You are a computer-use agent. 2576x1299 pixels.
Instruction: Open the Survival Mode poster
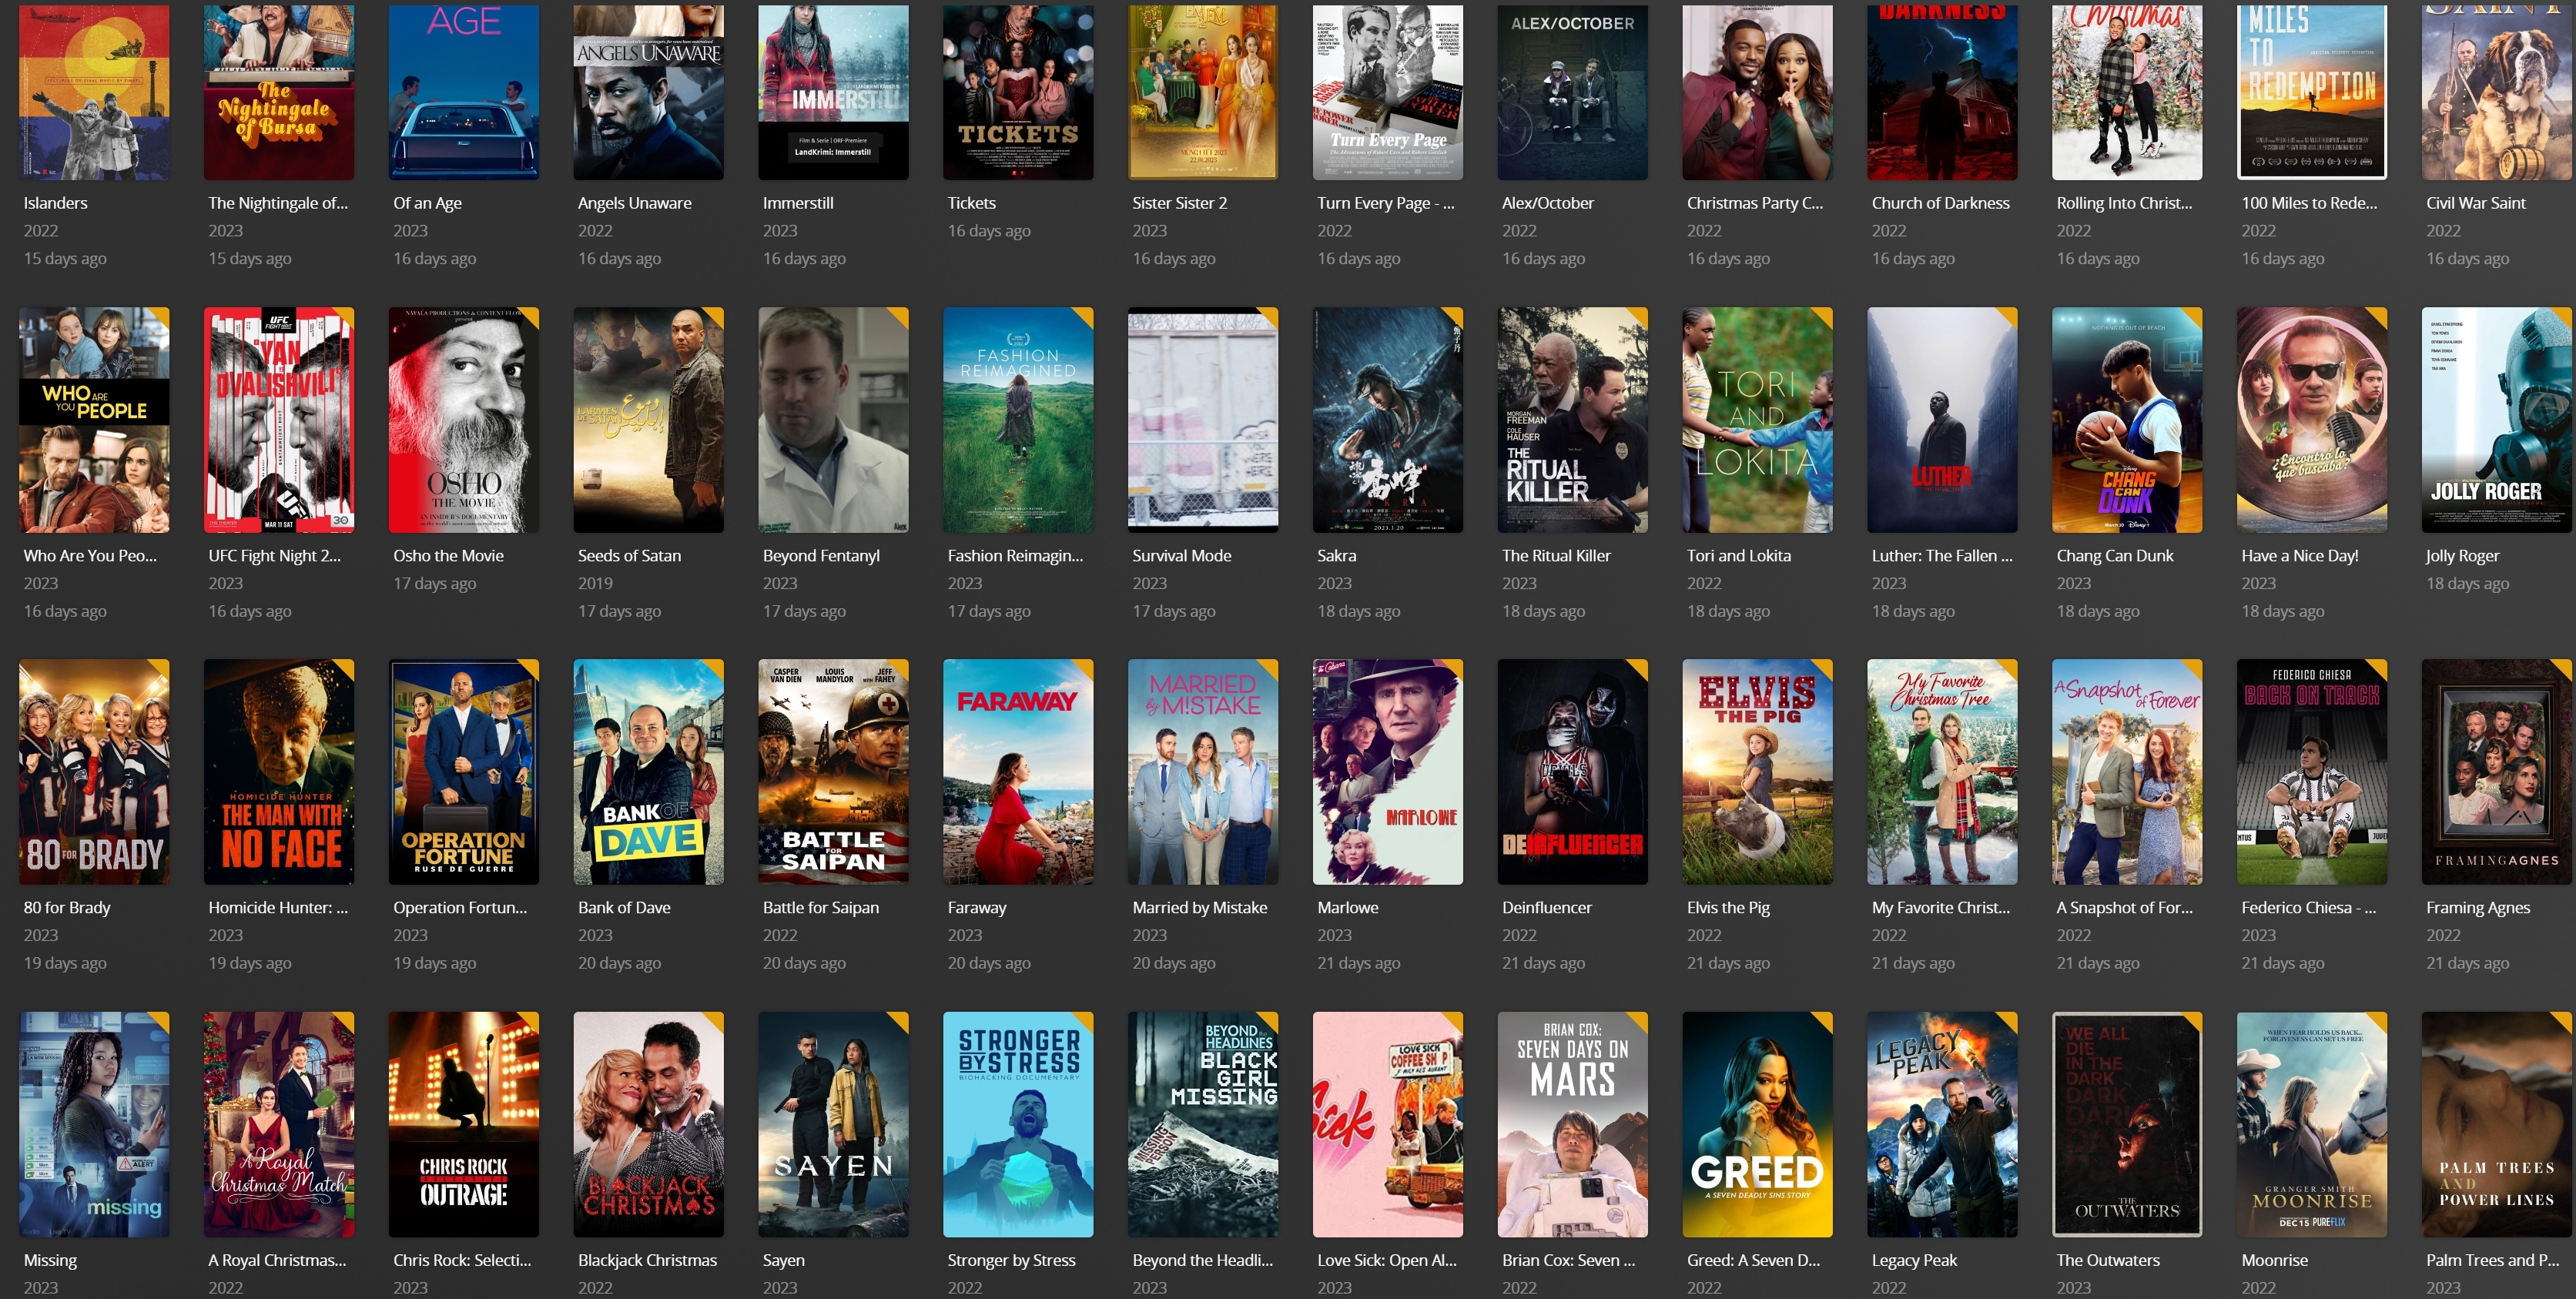click(x=1203, y=420)
